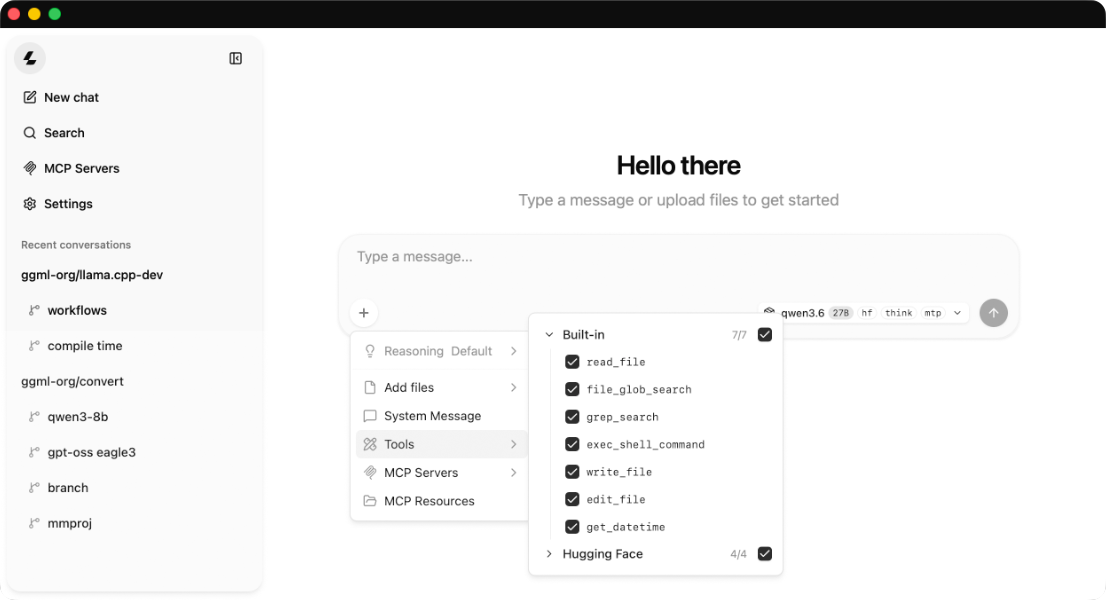Expand the Add files submenu arrow
1106x600 pixels.
514,387
